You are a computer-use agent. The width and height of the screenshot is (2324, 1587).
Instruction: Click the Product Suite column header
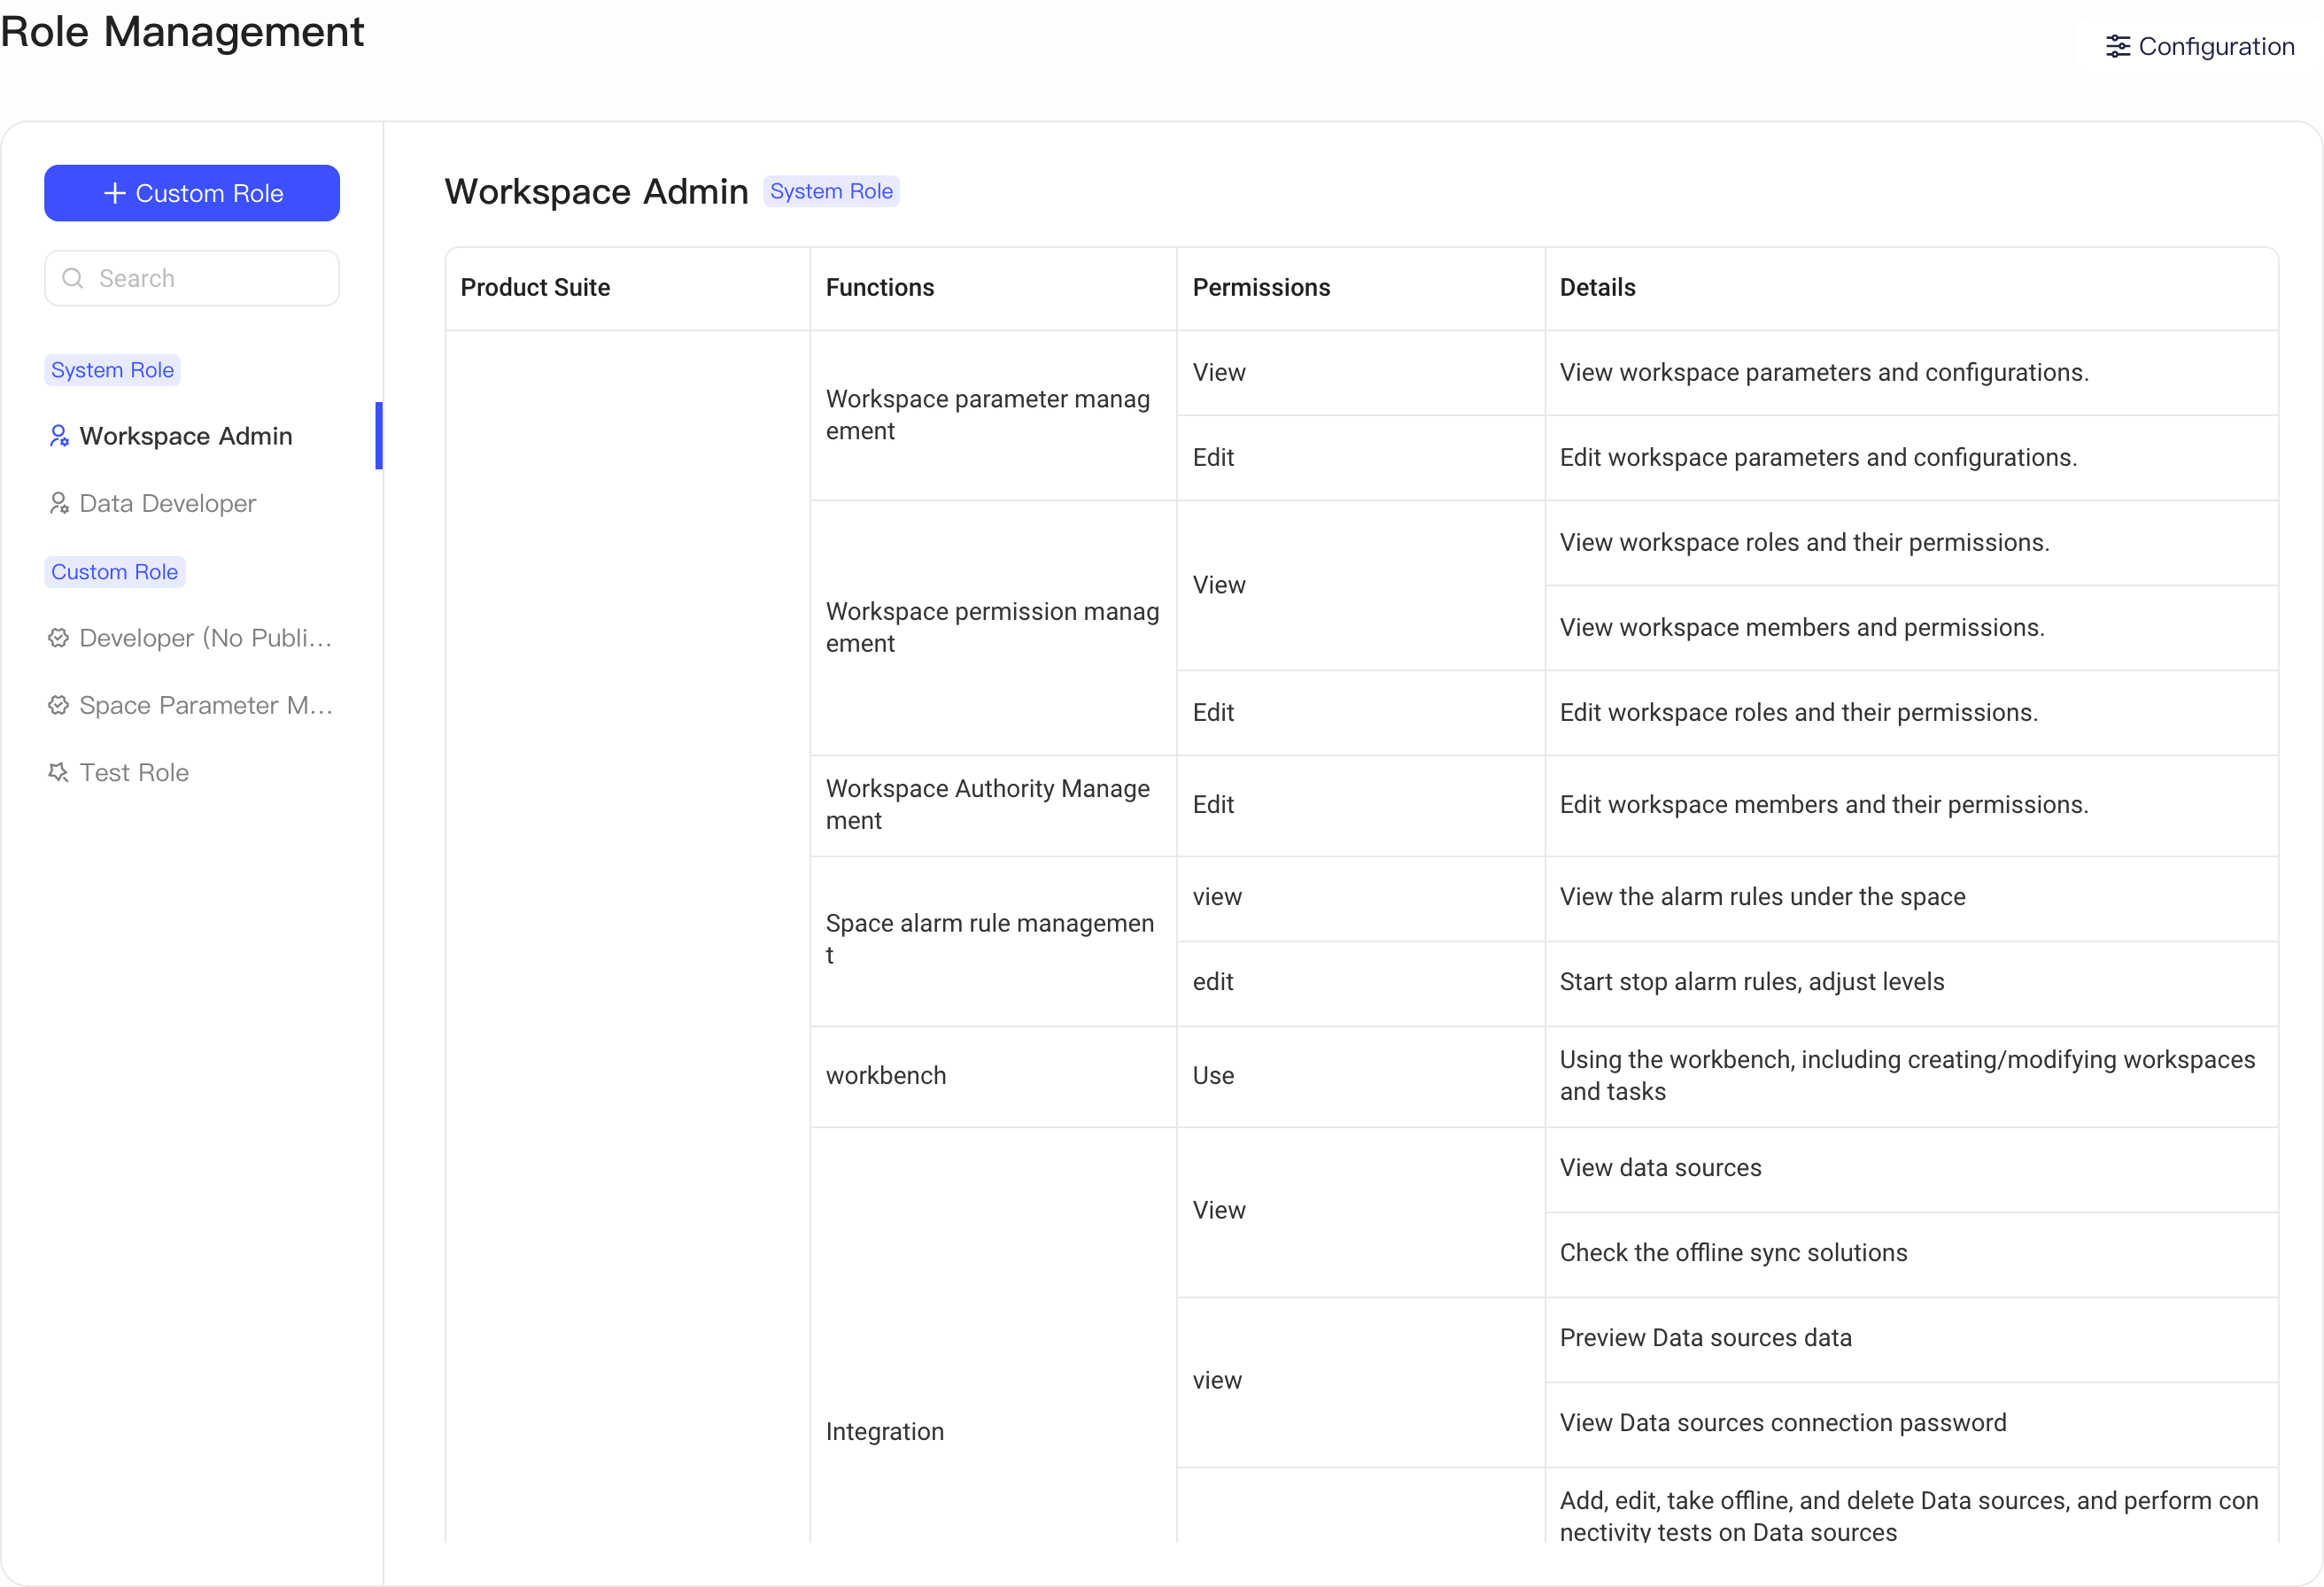[627, 288]
